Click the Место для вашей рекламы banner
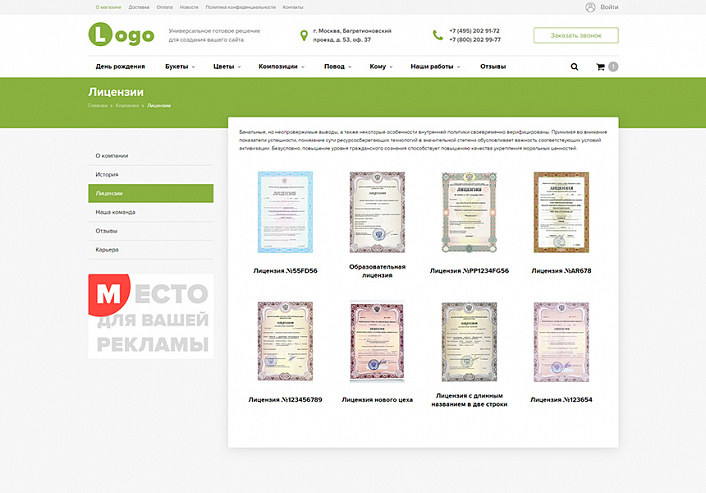 pos(151,316)
